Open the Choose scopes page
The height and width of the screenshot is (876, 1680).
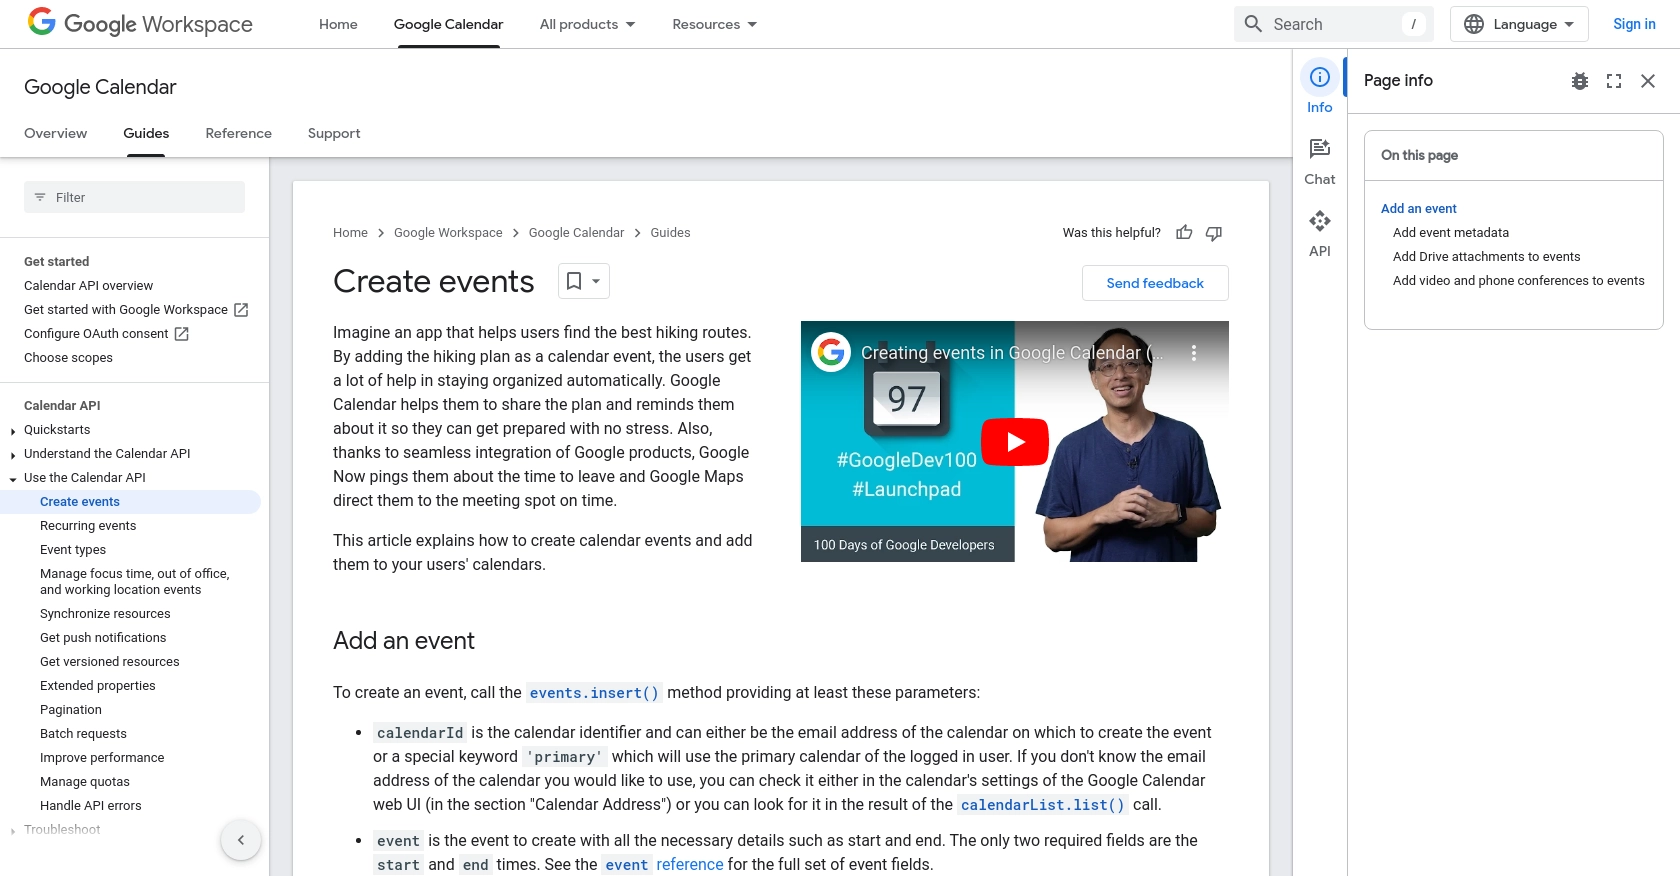pyautogui.click(x=68, y=358)
